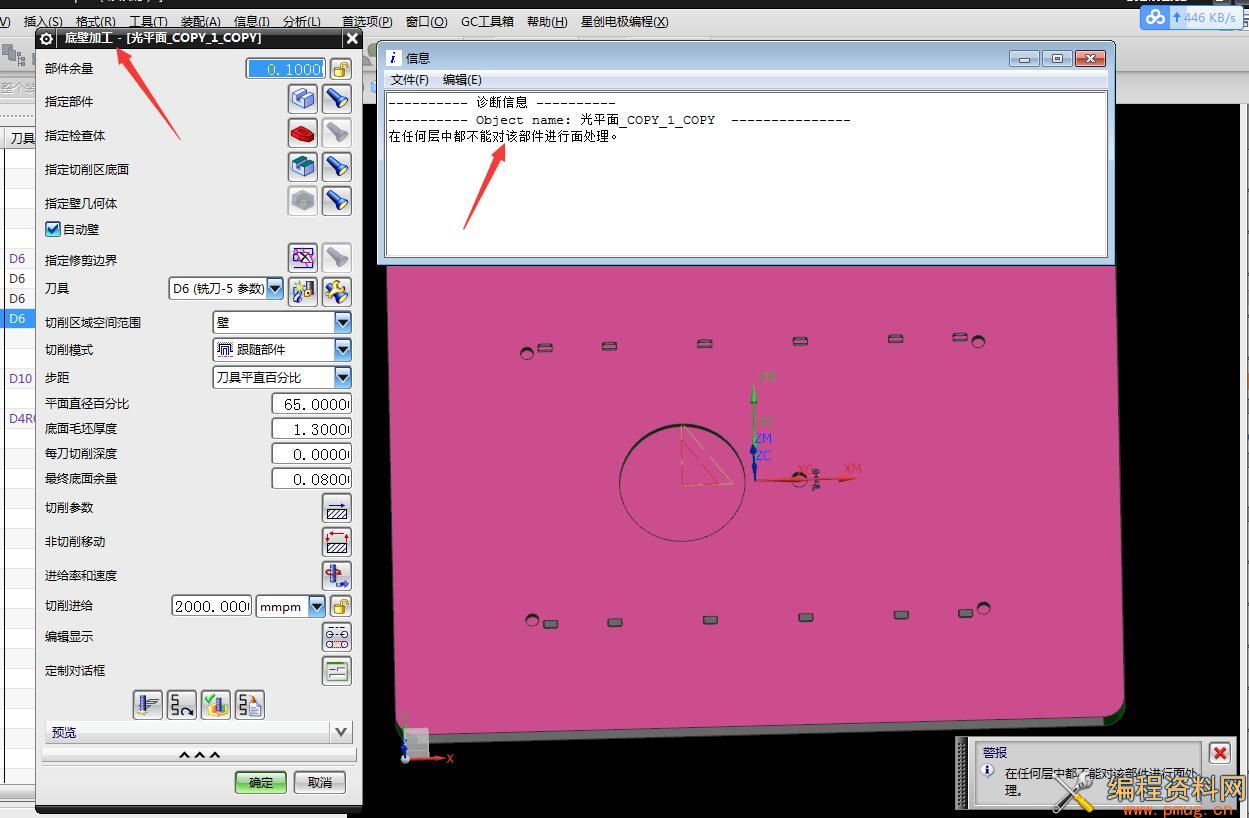The width and height of the screenshot is (1249, 818).
Task: Open the 工具(T) menu
Action: point(148,21)
